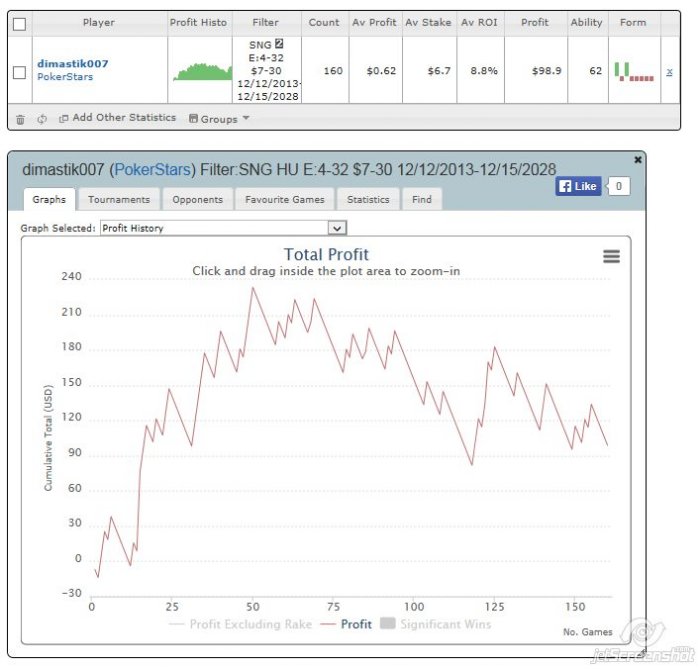This screenshot has width=700, height=669.
Task: Click the Av Profit value $0.62
Action: 381,71
